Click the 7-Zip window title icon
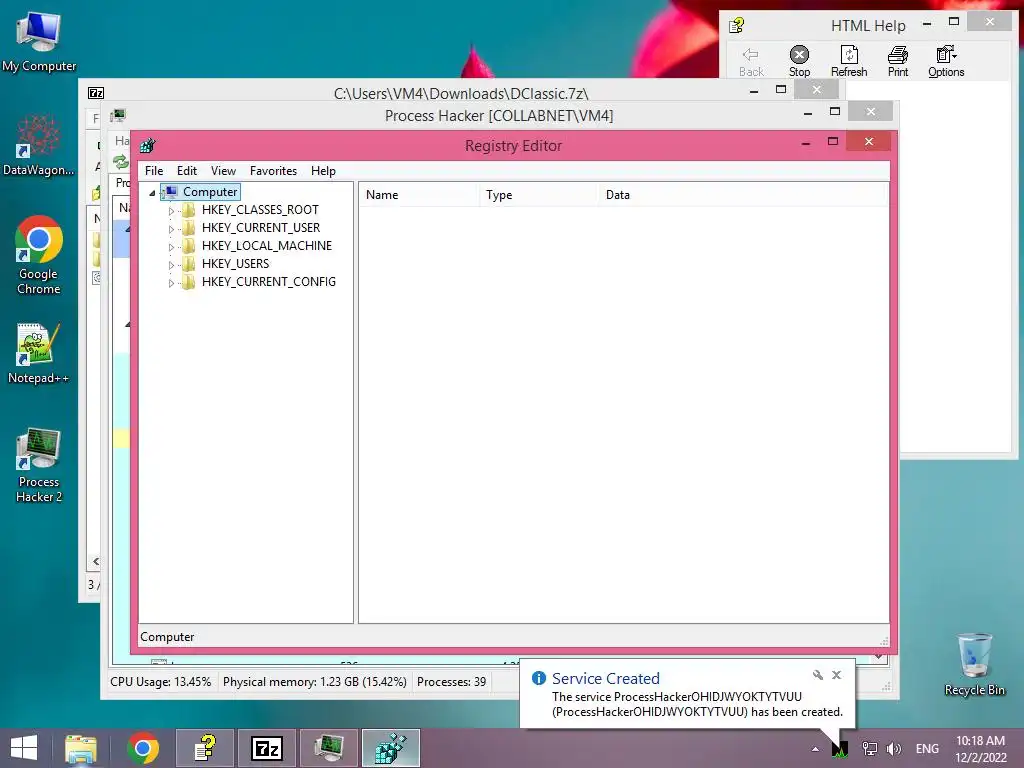The height and width of the screenshot is (768, 1024). click(x=96, y=93)
